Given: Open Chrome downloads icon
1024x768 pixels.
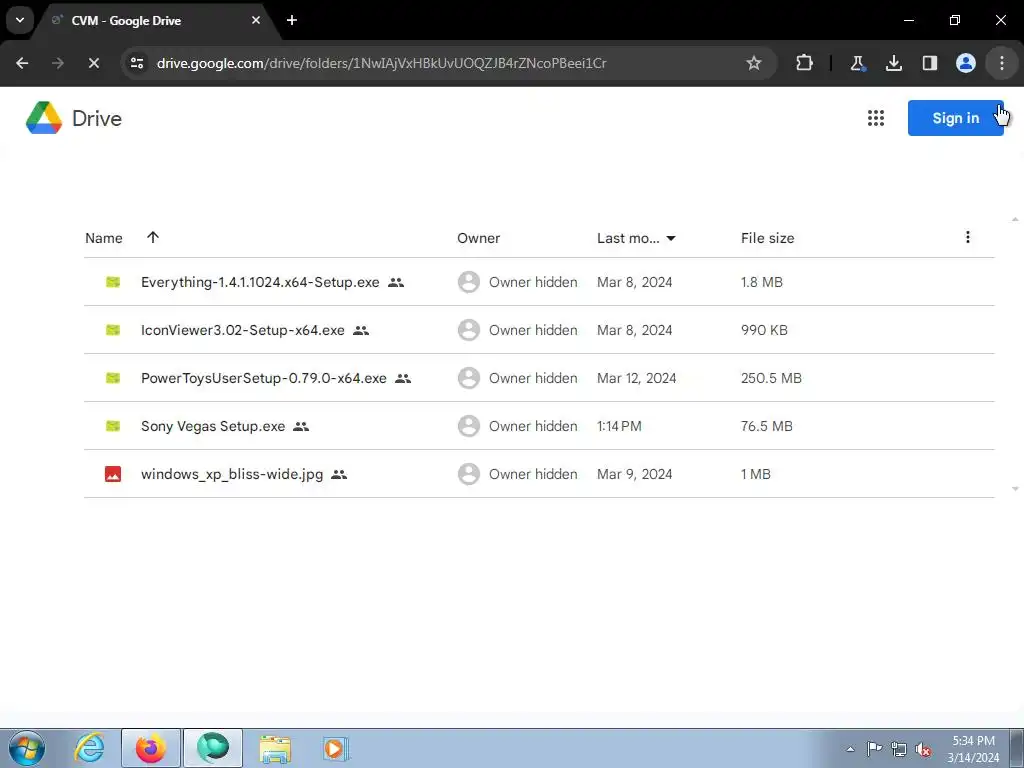Looking at the screenshot, I should coord(893,63).
